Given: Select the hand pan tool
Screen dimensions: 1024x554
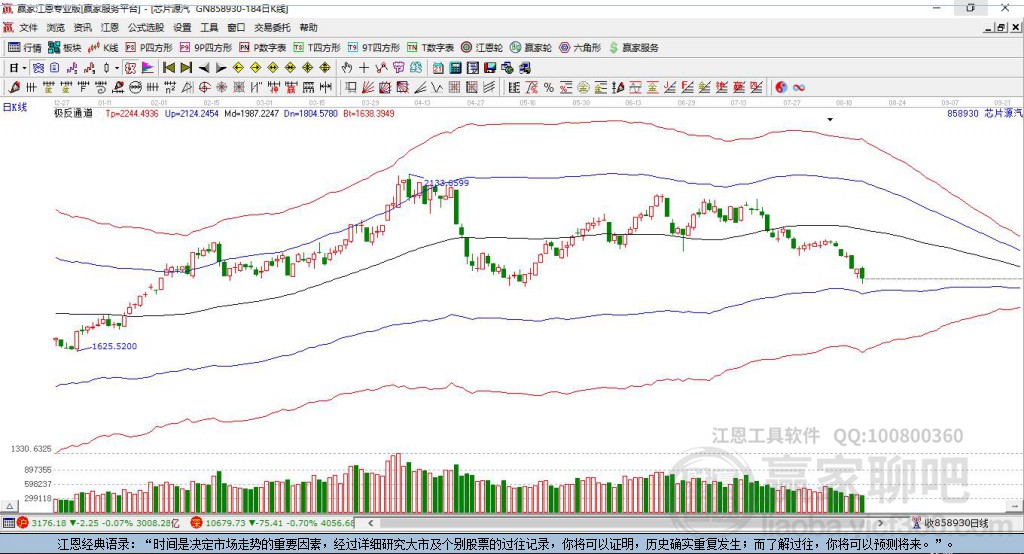Looking at the screenshot, I should click(346, 67).
